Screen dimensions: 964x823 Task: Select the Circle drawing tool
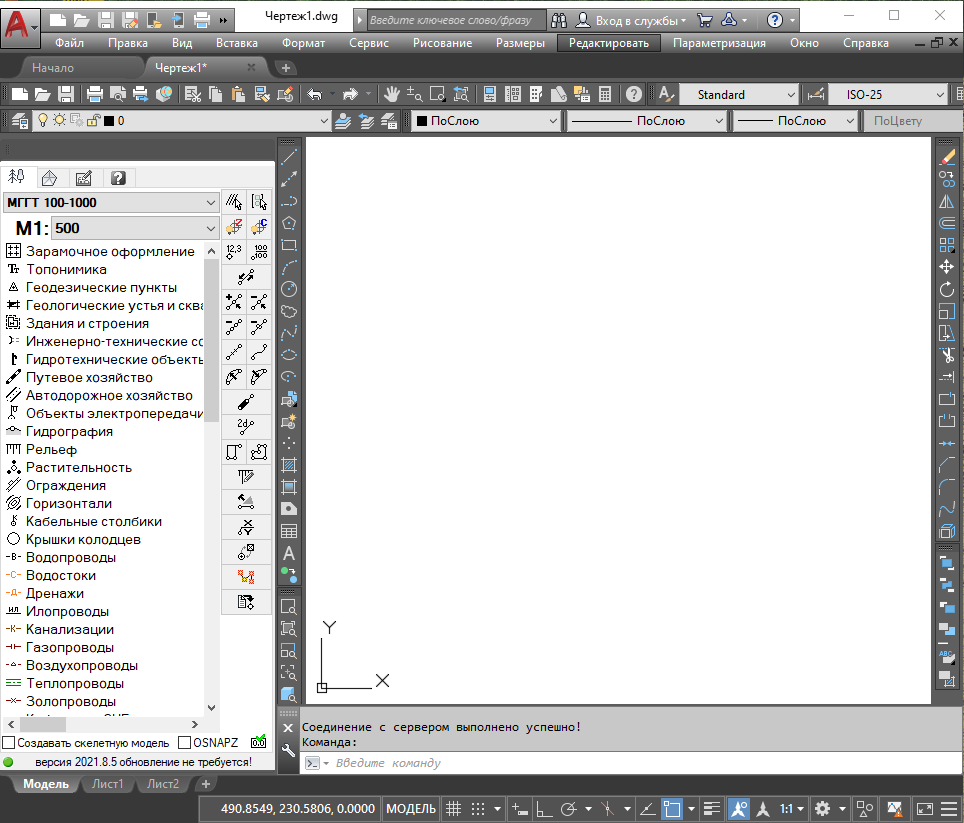pyautogui.click(x=289, y=289)
